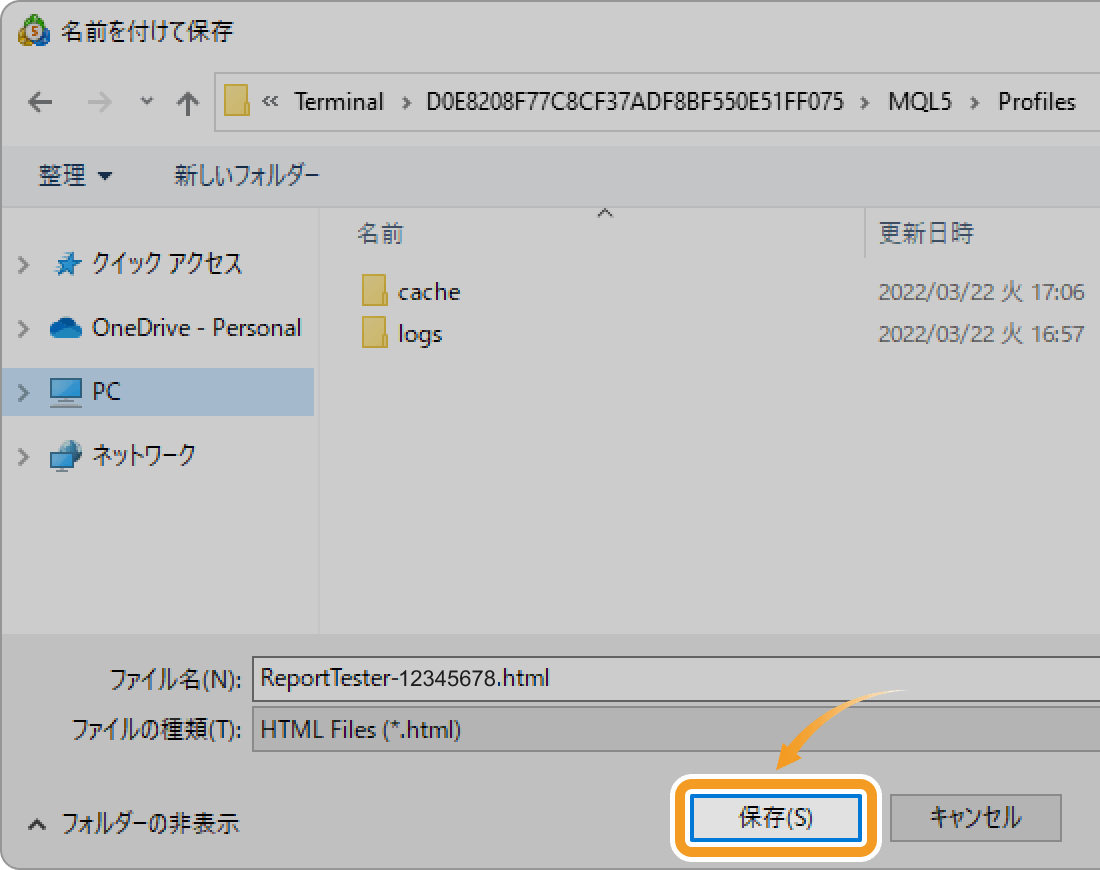Open the 整理 menu
The width and height of the screenshot is (1100, 870).
click(x=74, y=175)
